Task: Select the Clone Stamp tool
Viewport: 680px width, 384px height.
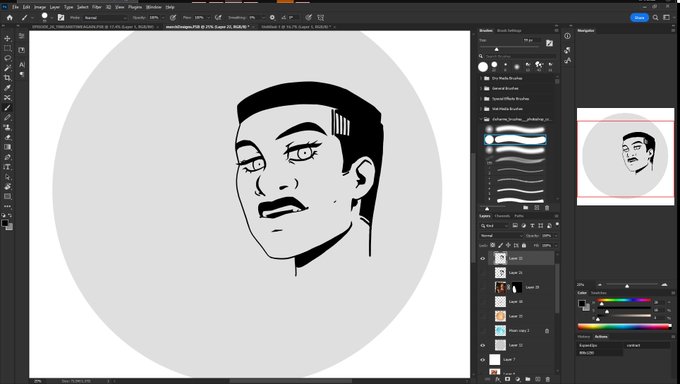Action: [x=7, y=127]
